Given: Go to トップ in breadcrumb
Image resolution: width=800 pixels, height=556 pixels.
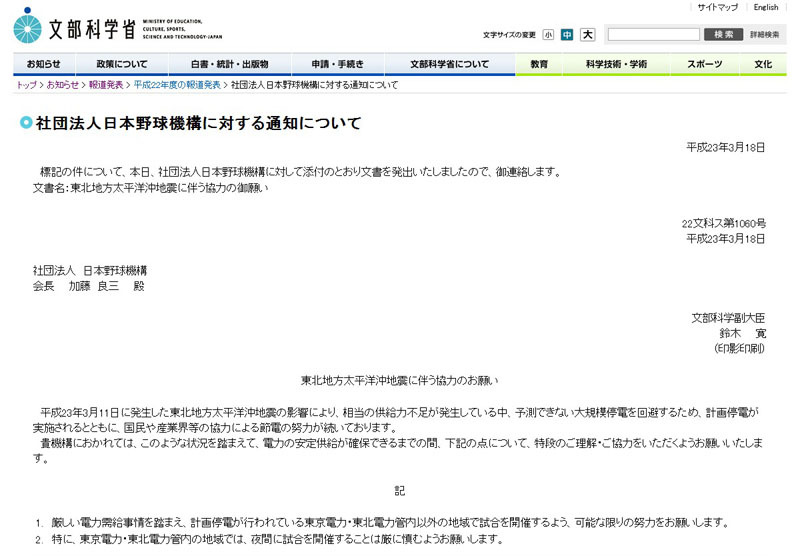Looking at the screenshot, I should point(27,85).
